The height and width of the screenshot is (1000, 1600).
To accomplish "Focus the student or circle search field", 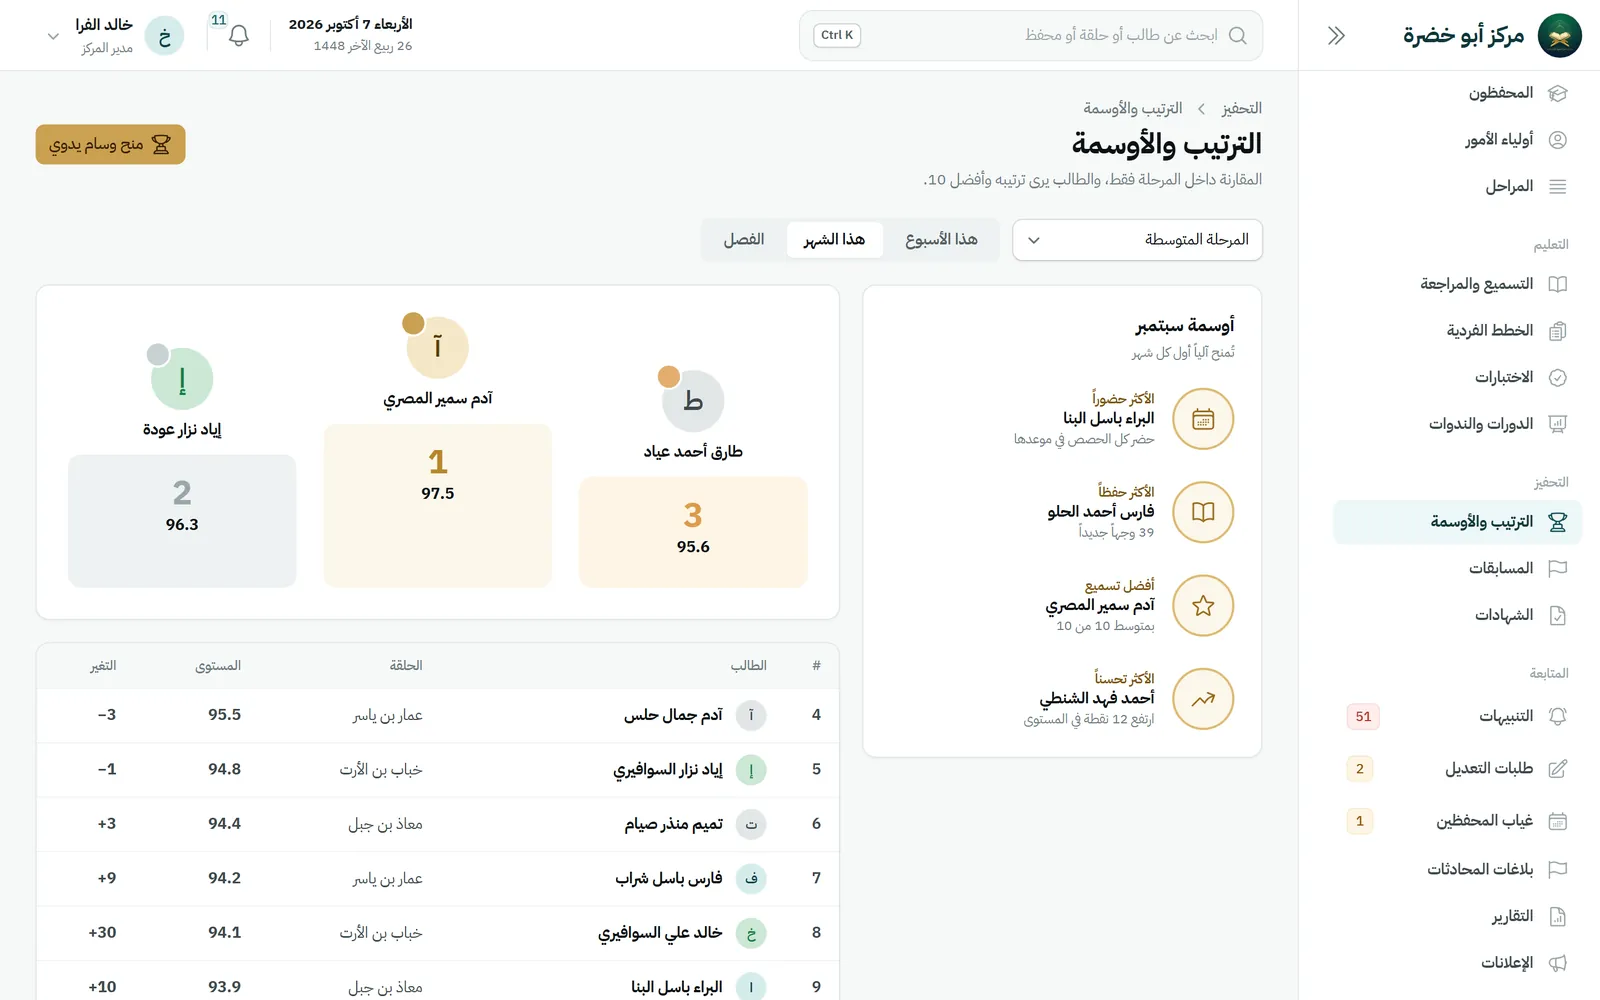I will point(1031,36).
